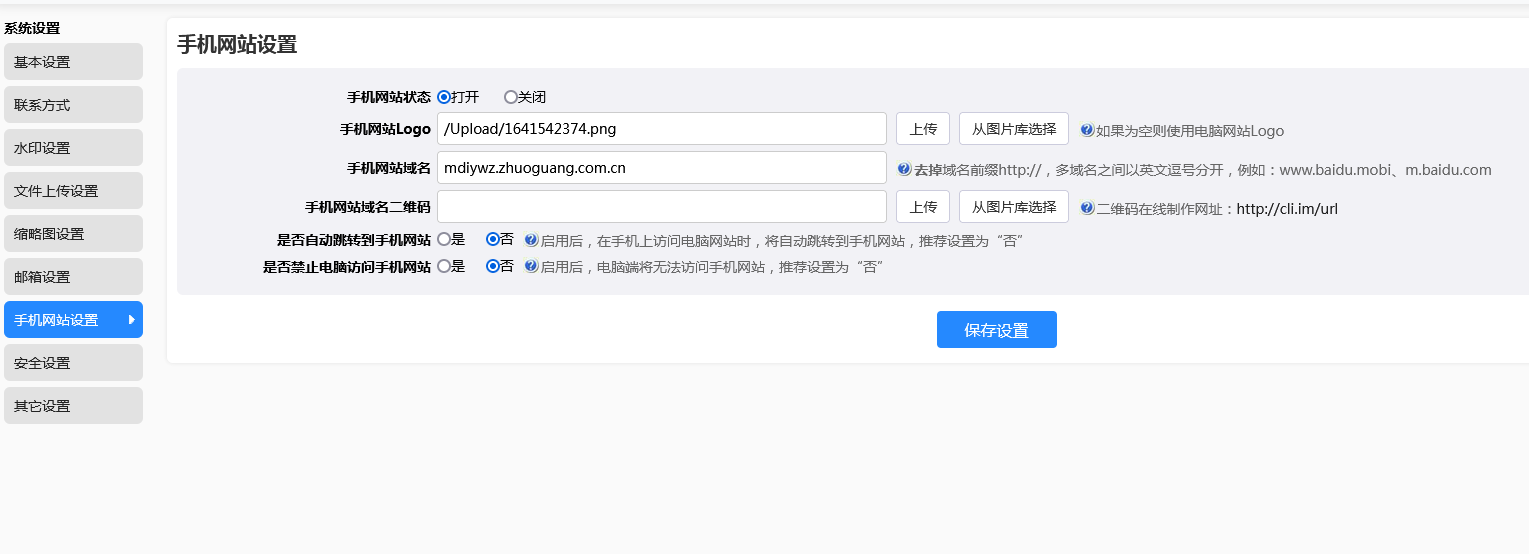Focus the 手机网站Logo path field
This screenshot has width=1529, height=554.
coord(662,128)
